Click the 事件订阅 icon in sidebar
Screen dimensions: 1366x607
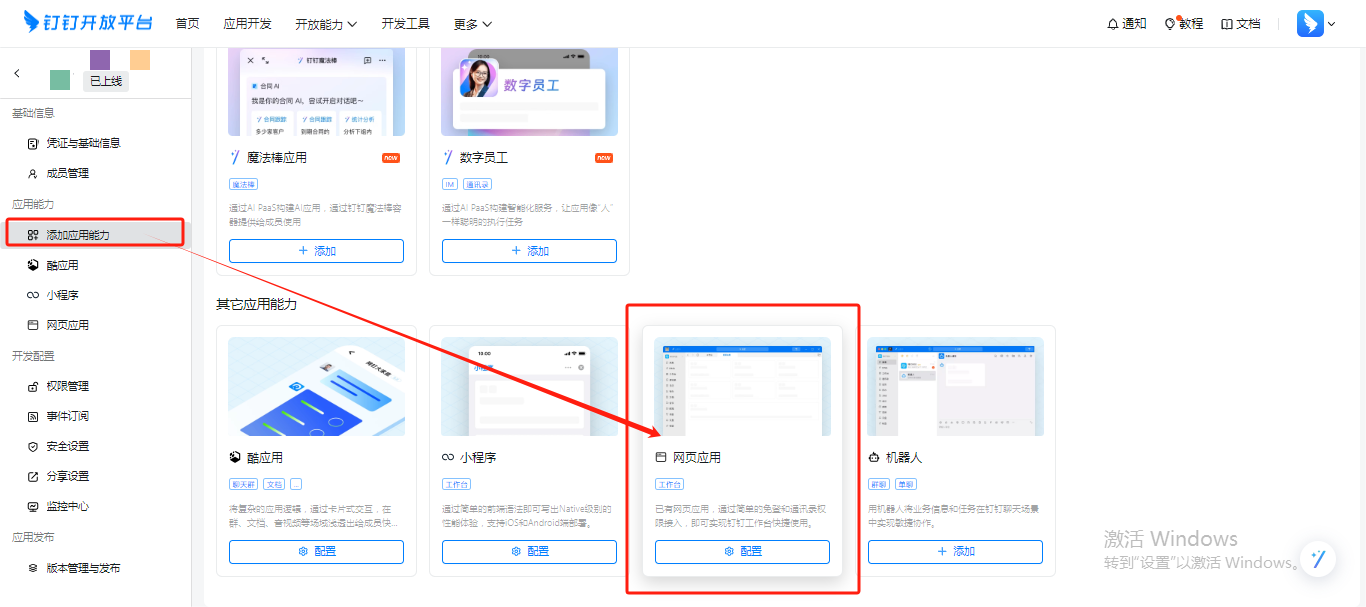click(33, 416)
